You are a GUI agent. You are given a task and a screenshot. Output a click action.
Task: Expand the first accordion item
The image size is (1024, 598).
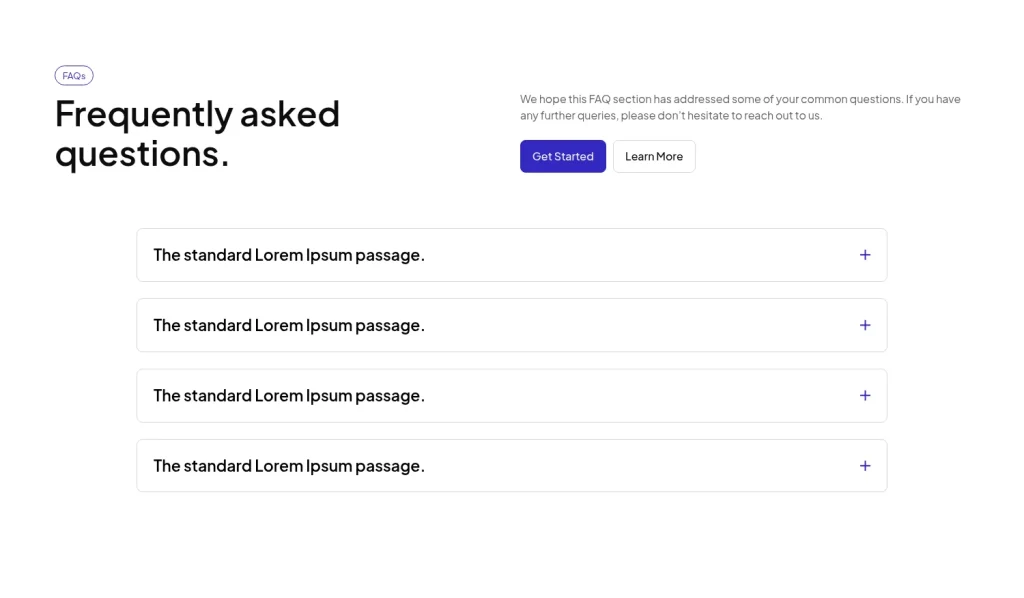pyautogui.click(x=511, y=255)
